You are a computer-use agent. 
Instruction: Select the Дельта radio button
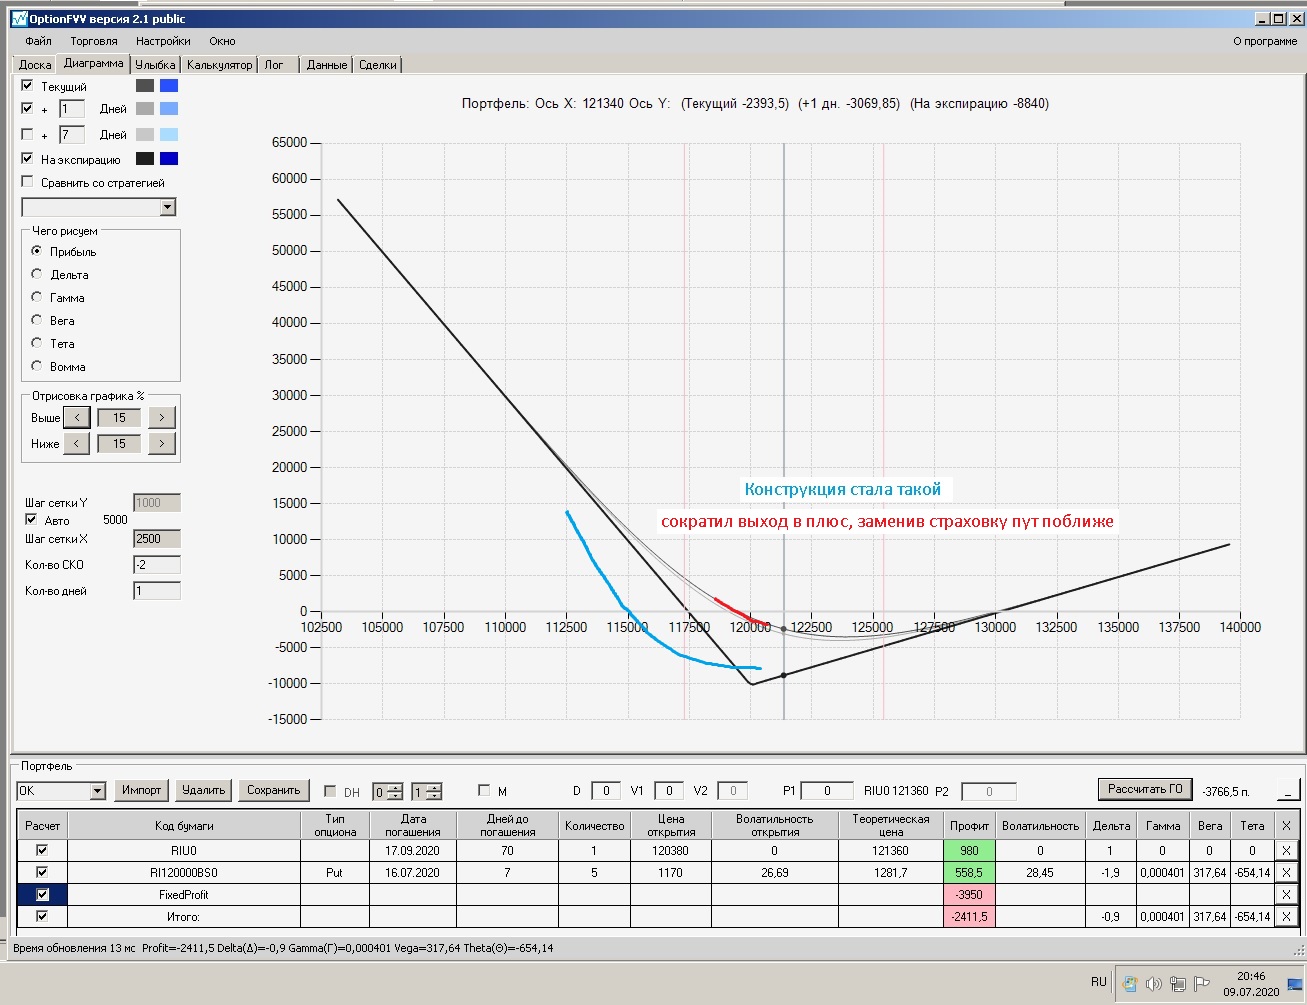pyautogui.click(x=37, y=274)
